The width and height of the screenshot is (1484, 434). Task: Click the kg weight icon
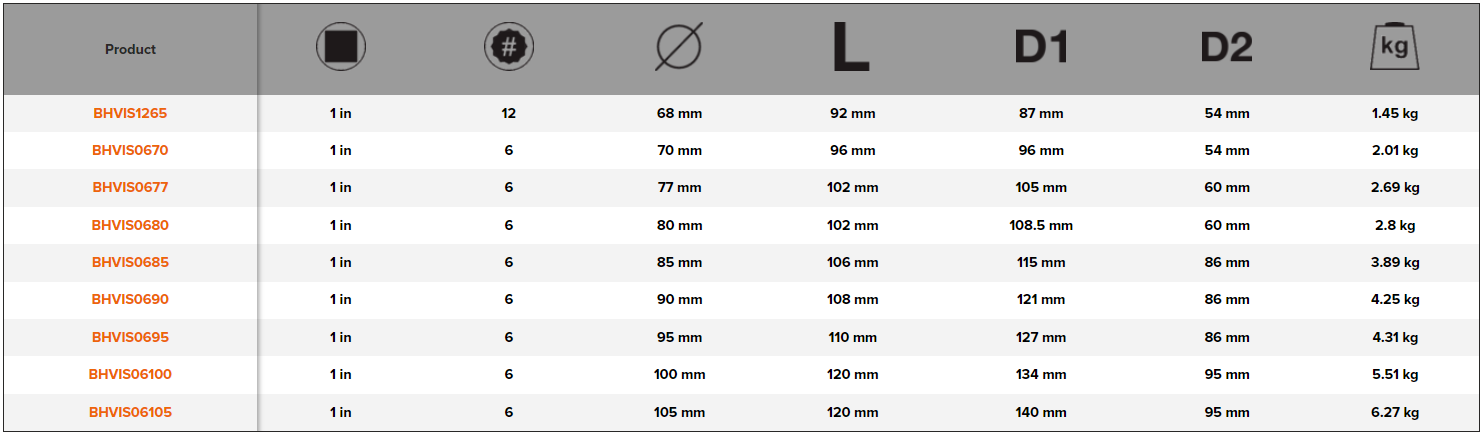pos(1395,47)
